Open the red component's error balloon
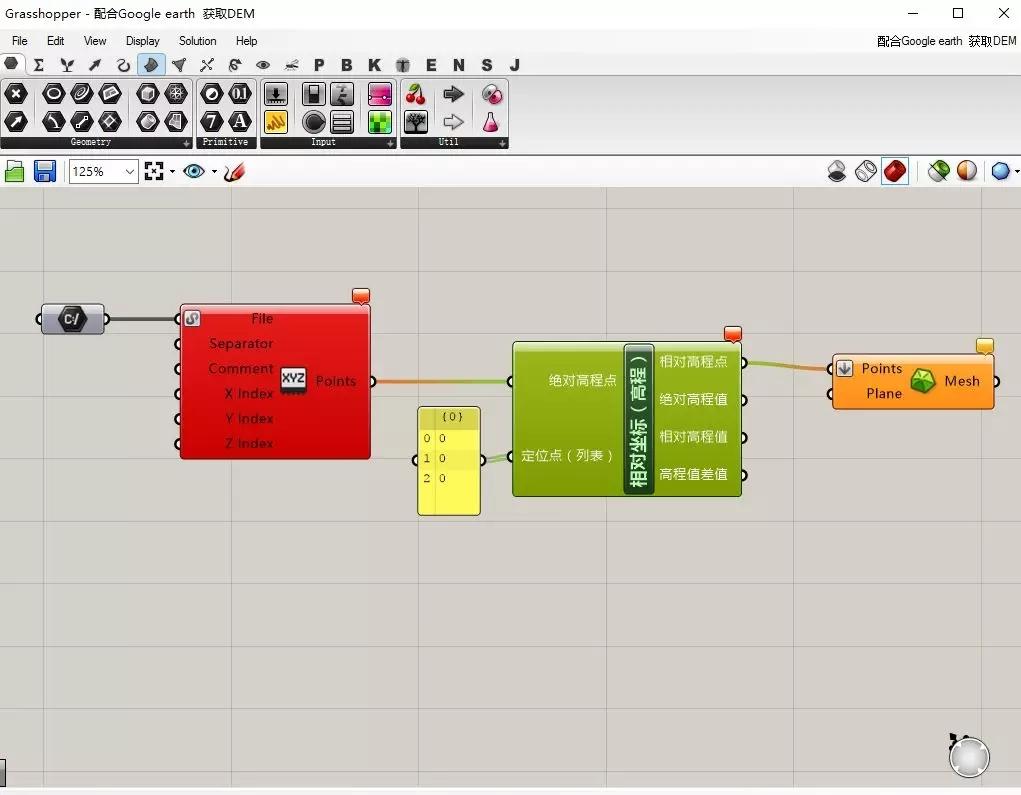This screenshot has width=1021, height=795. 361,296
